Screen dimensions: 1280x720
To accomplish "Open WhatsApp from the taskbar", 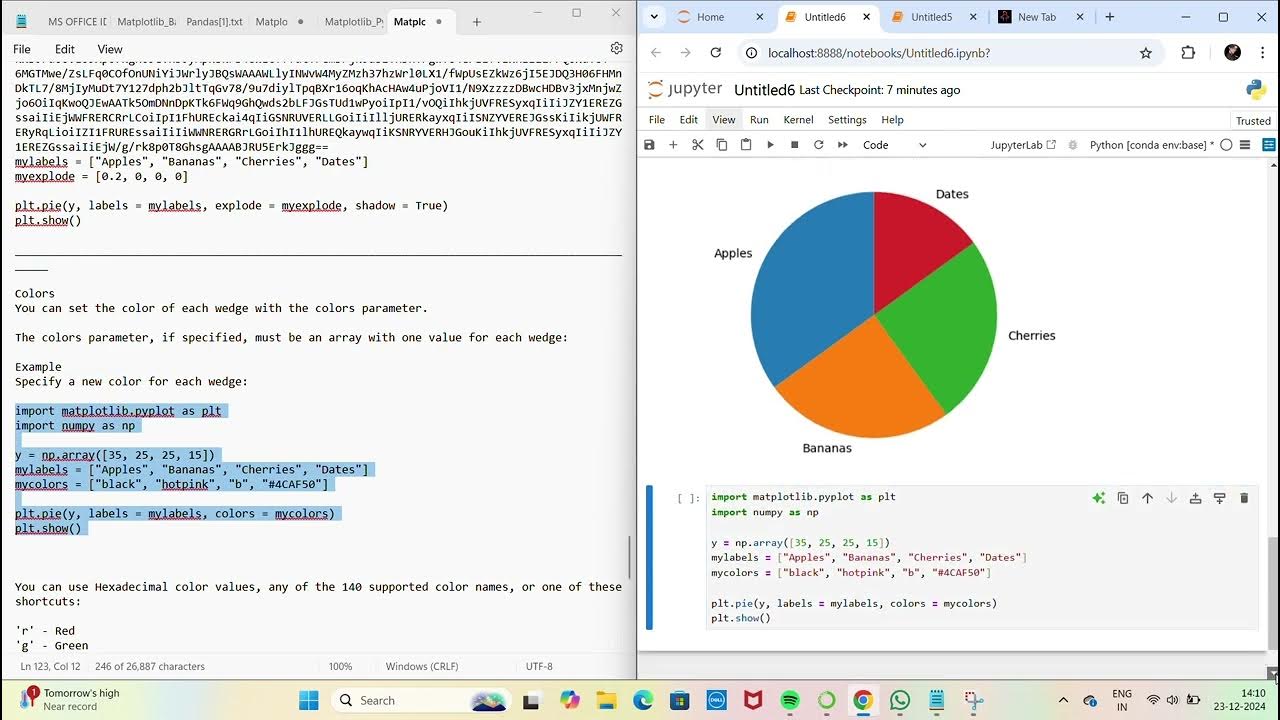I will tap(899, 700).
